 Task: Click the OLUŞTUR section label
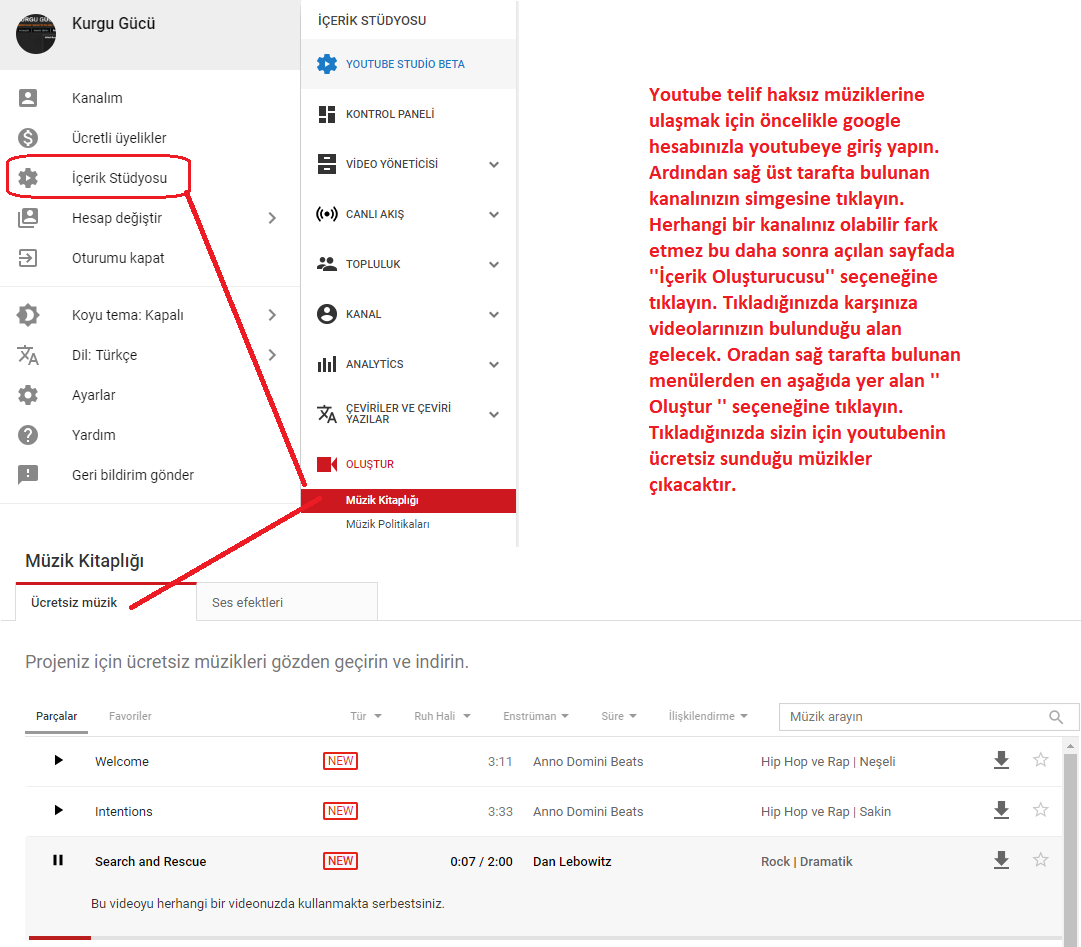pos(370,465)
